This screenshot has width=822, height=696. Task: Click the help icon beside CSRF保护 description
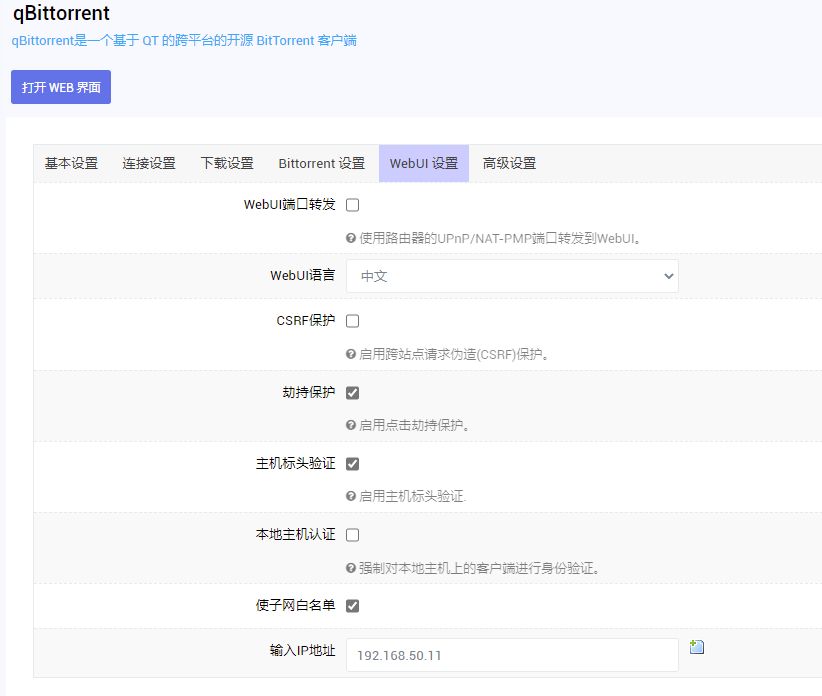tap(351, 354)
